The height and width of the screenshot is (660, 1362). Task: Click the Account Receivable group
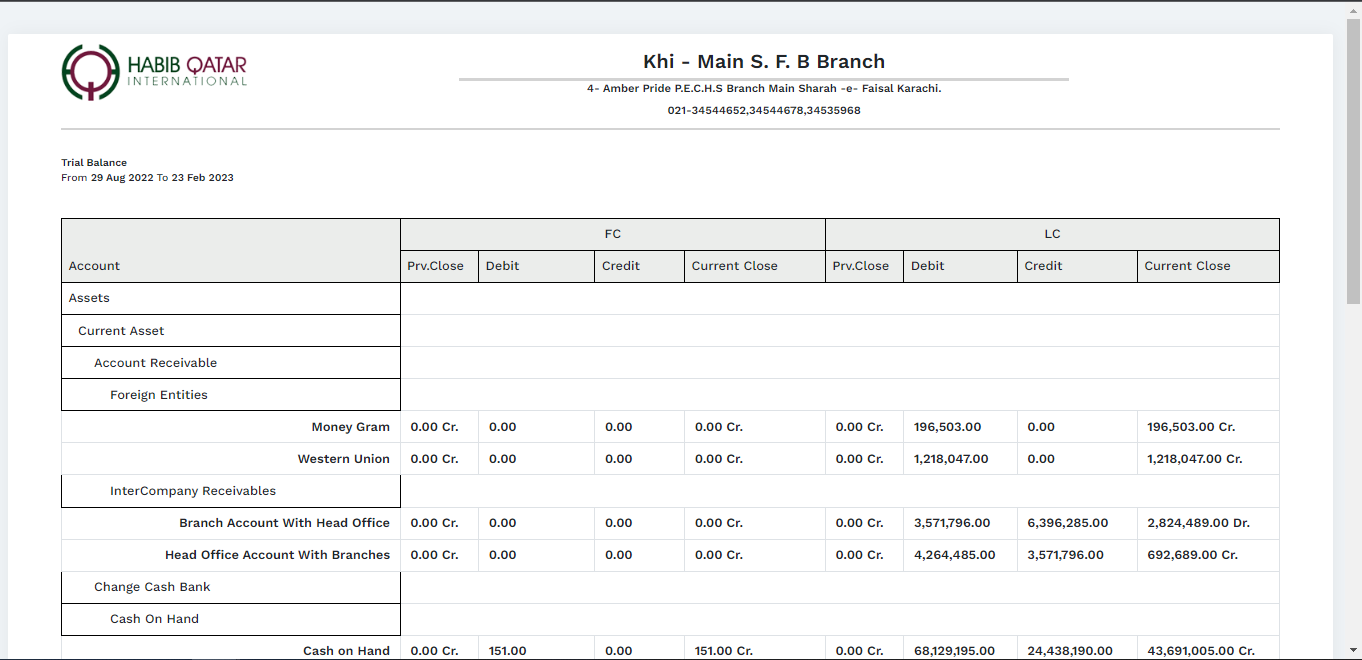(155, 363)
